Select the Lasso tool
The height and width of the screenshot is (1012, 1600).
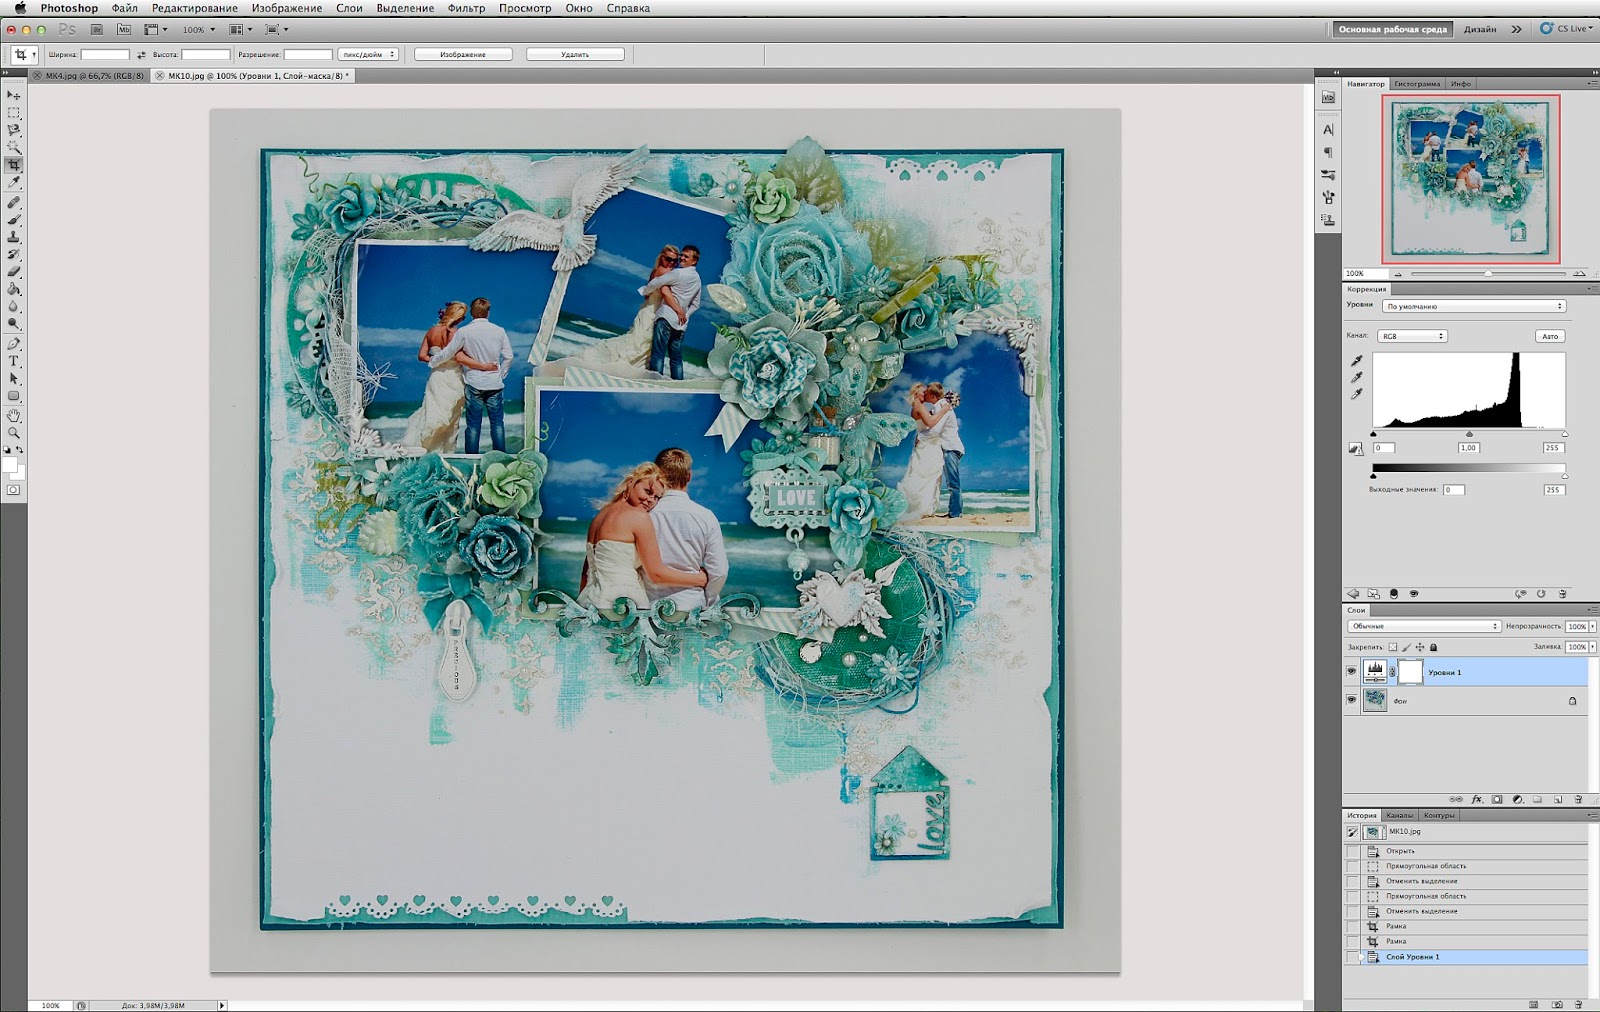[14, 130]
